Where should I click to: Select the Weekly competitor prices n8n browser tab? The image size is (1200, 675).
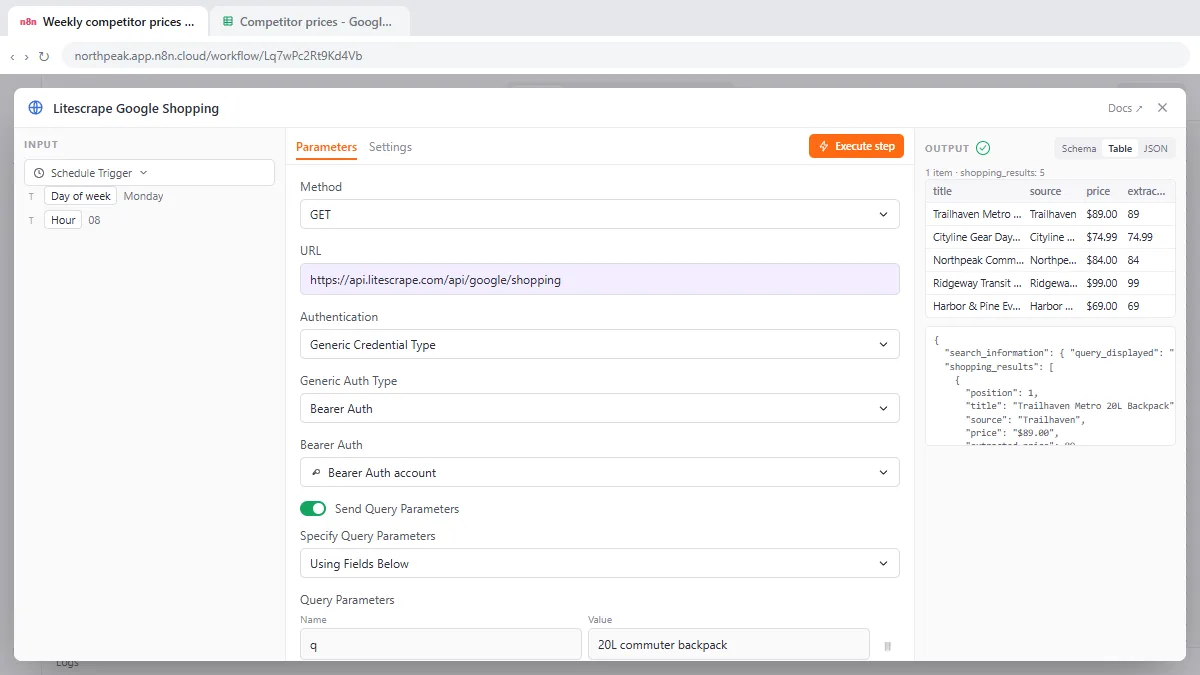pos(108,21)
